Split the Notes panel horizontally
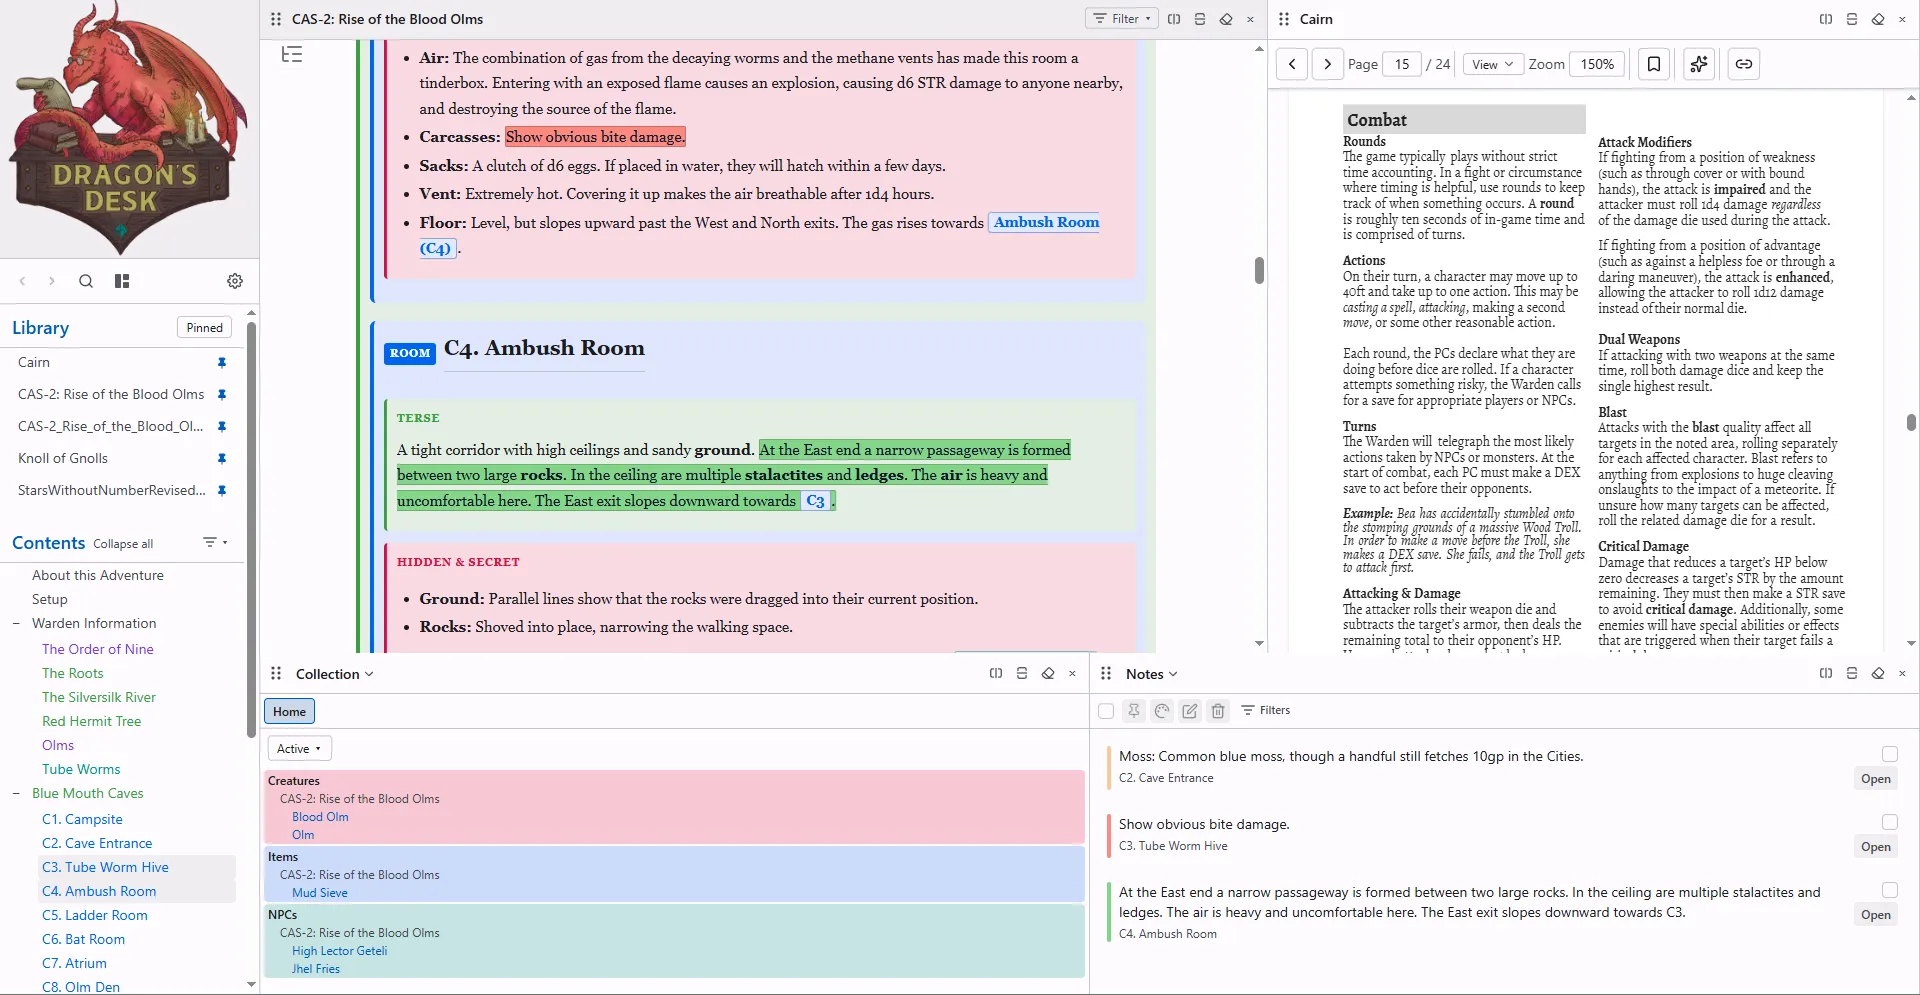1920x995 pixels. [x=1852, y=674]
